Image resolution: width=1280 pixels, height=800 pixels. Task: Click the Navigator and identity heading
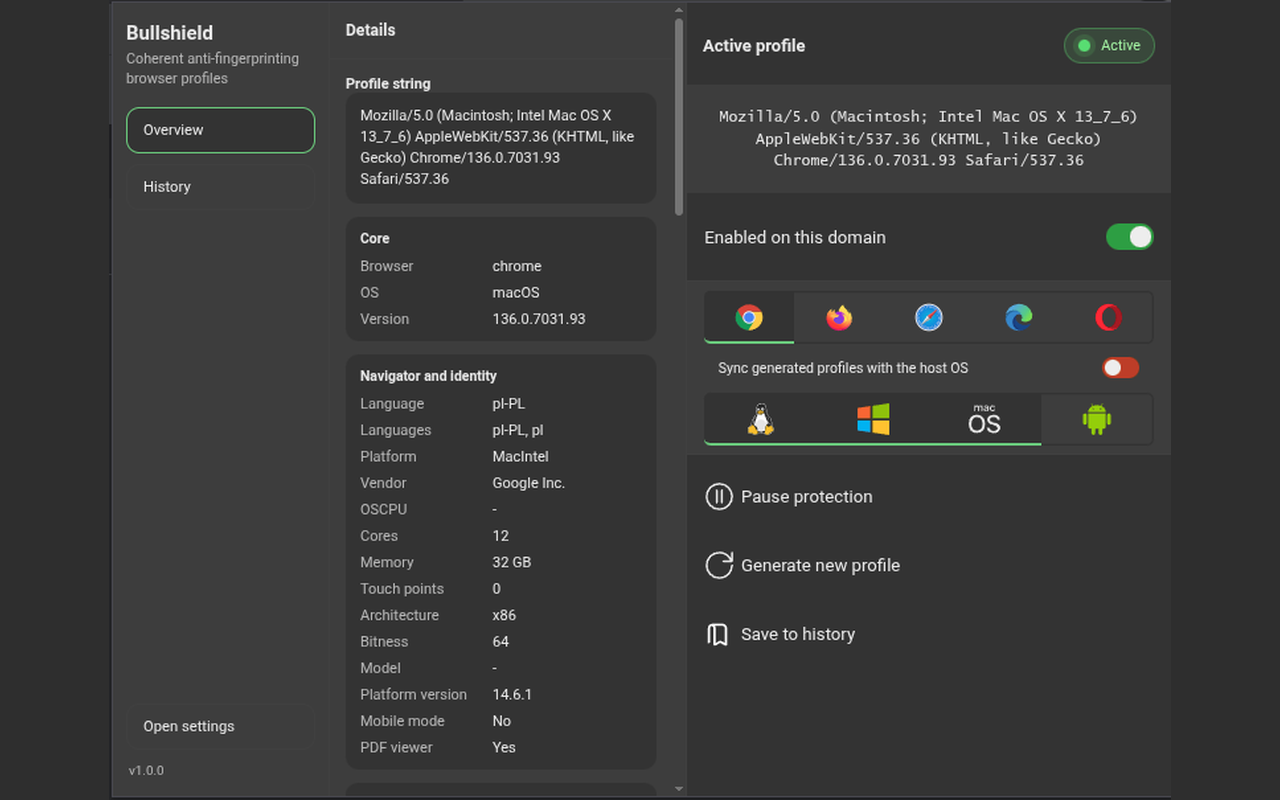(x=428, y=376)
